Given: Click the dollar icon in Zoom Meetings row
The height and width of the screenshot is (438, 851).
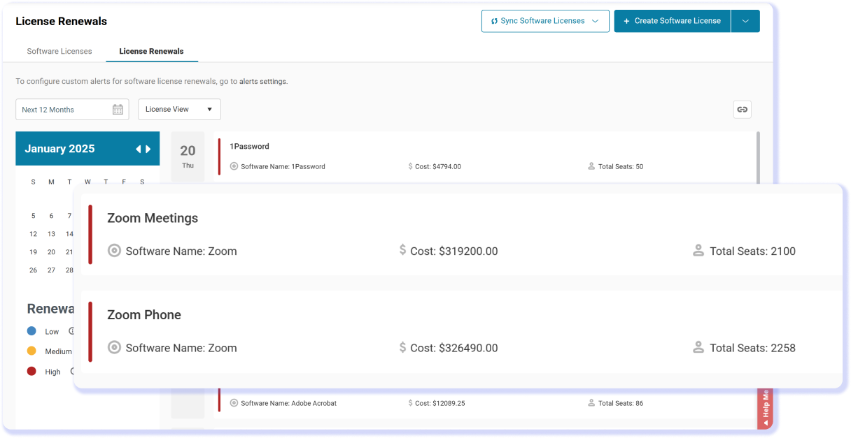Looking at the screenshot, I should 403,250.
